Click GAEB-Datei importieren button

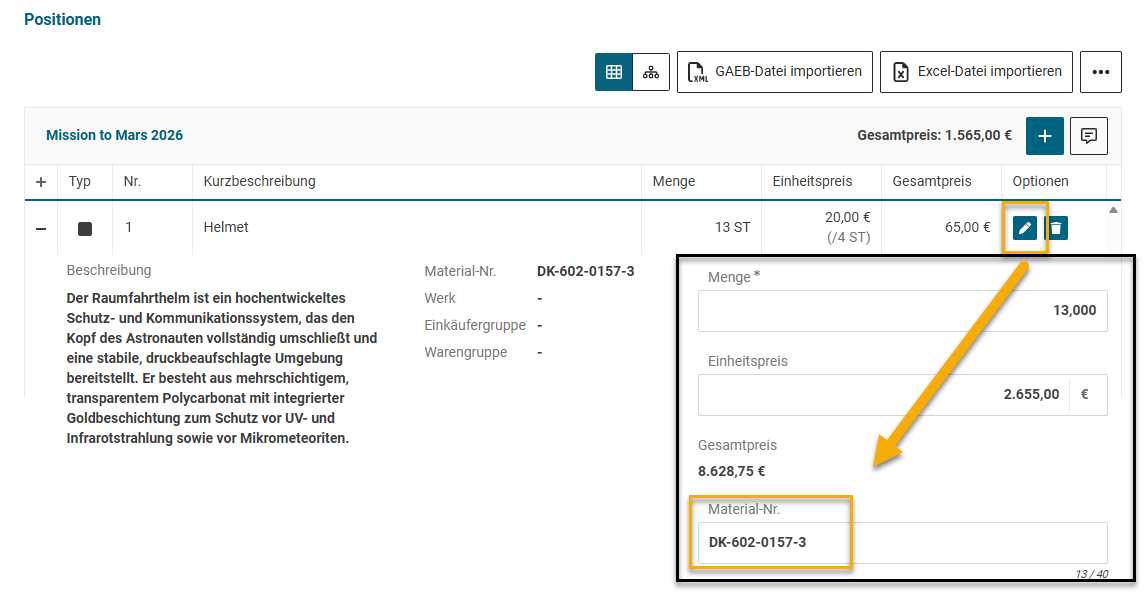pyautogui.click(x=775, y=72)
